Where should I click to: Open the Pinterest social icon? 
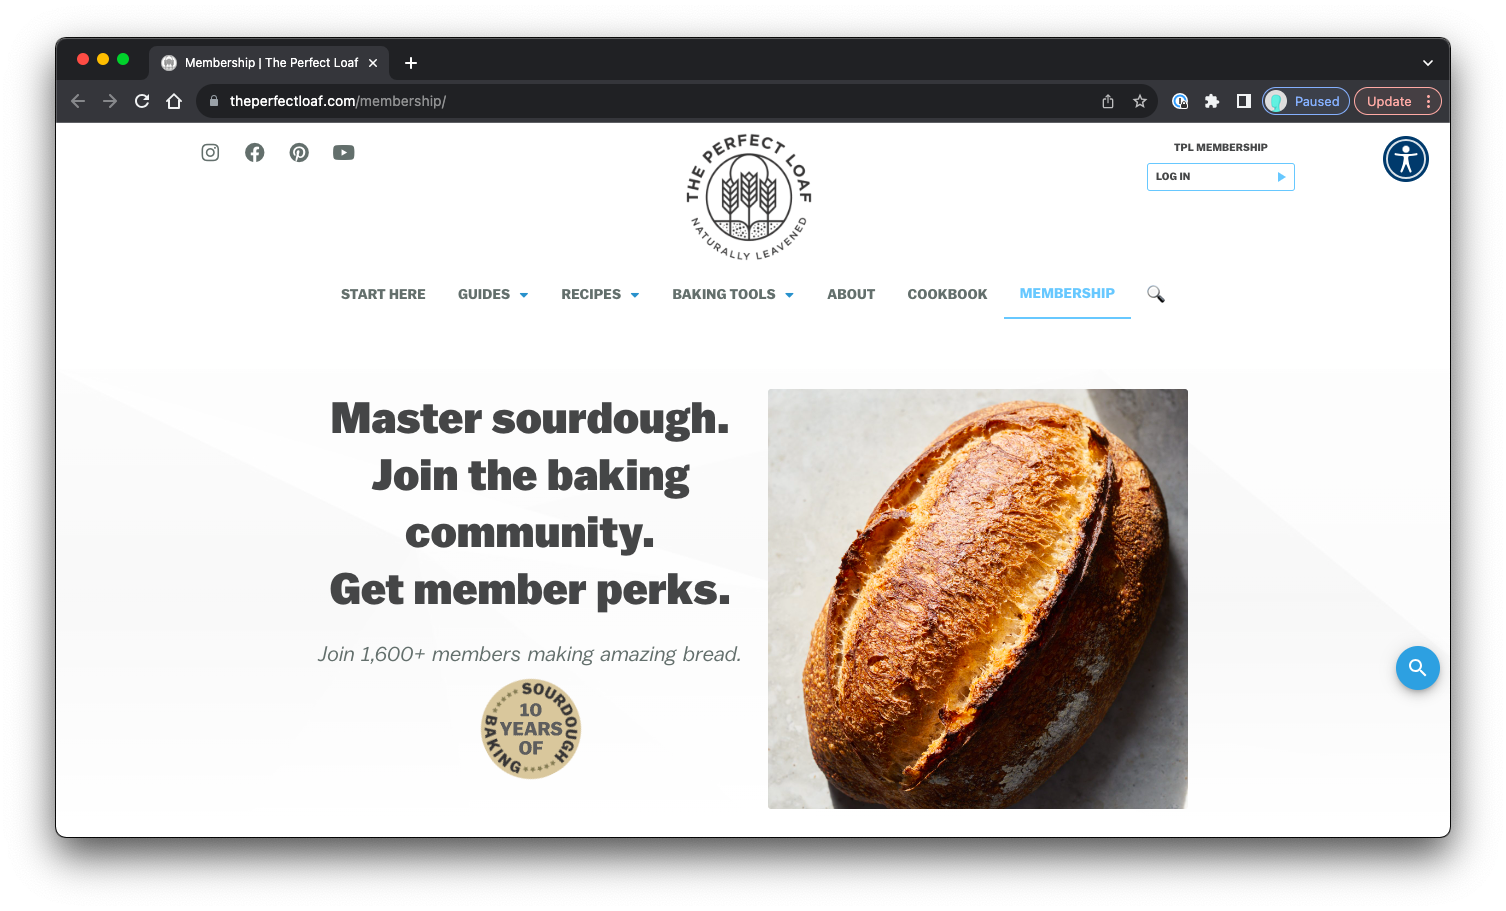pyautogui.click(x=299, y=152)
